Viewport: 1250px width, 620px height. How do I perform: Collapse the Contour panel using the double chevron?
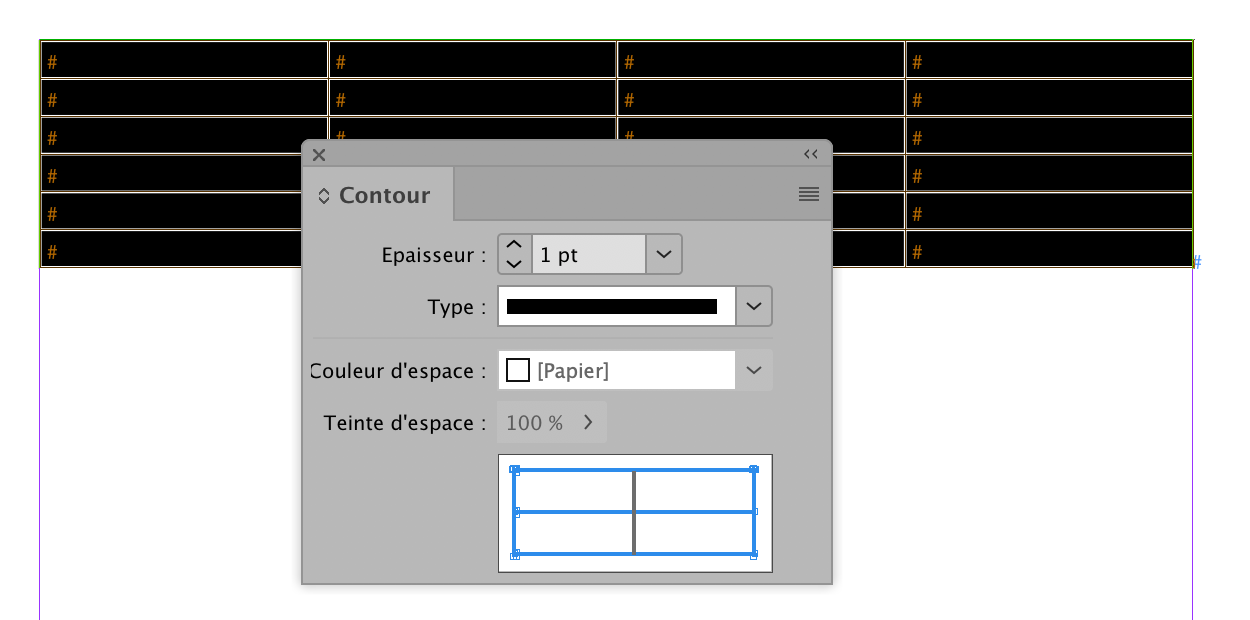(x=810, y=154)
